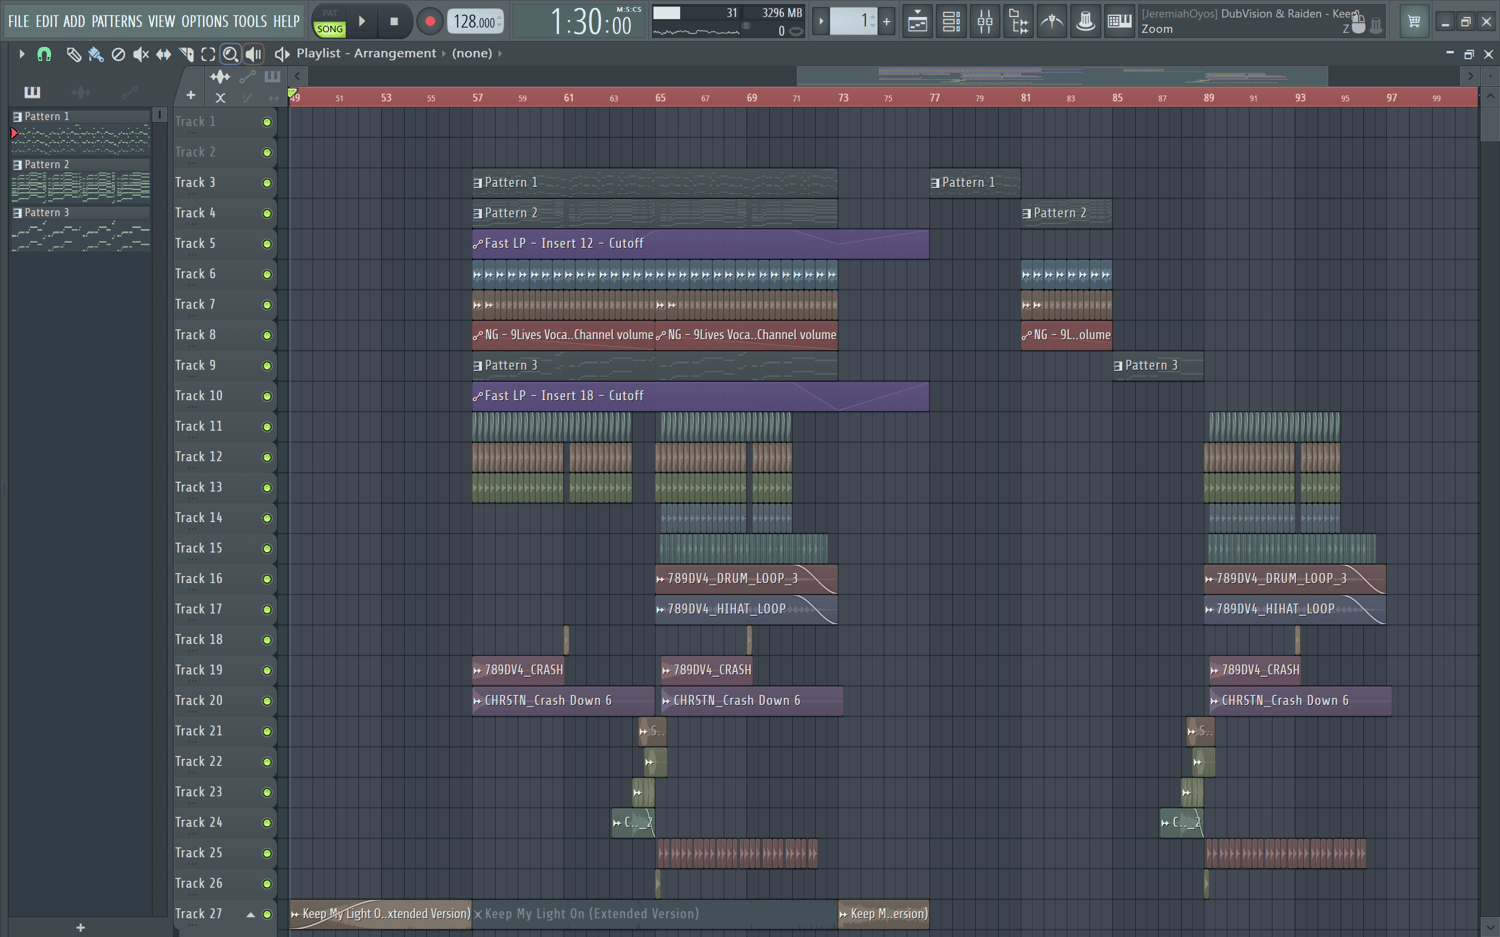Open the playlist options arrow menu
1500x937 pixels.
click(21, 54)
